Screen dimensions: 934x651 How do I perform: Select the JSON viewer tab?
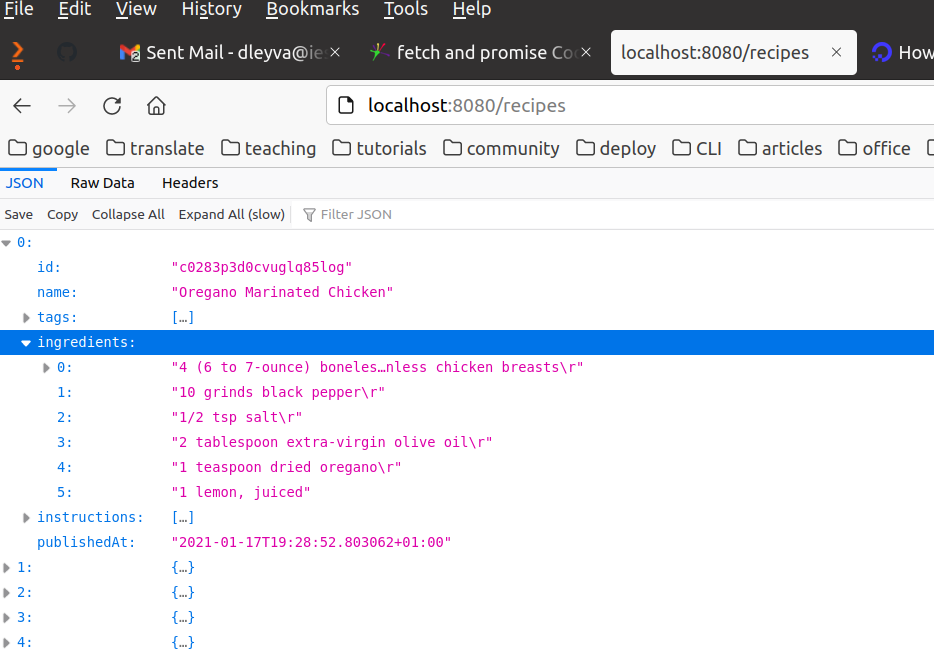[x=24, y=183]
